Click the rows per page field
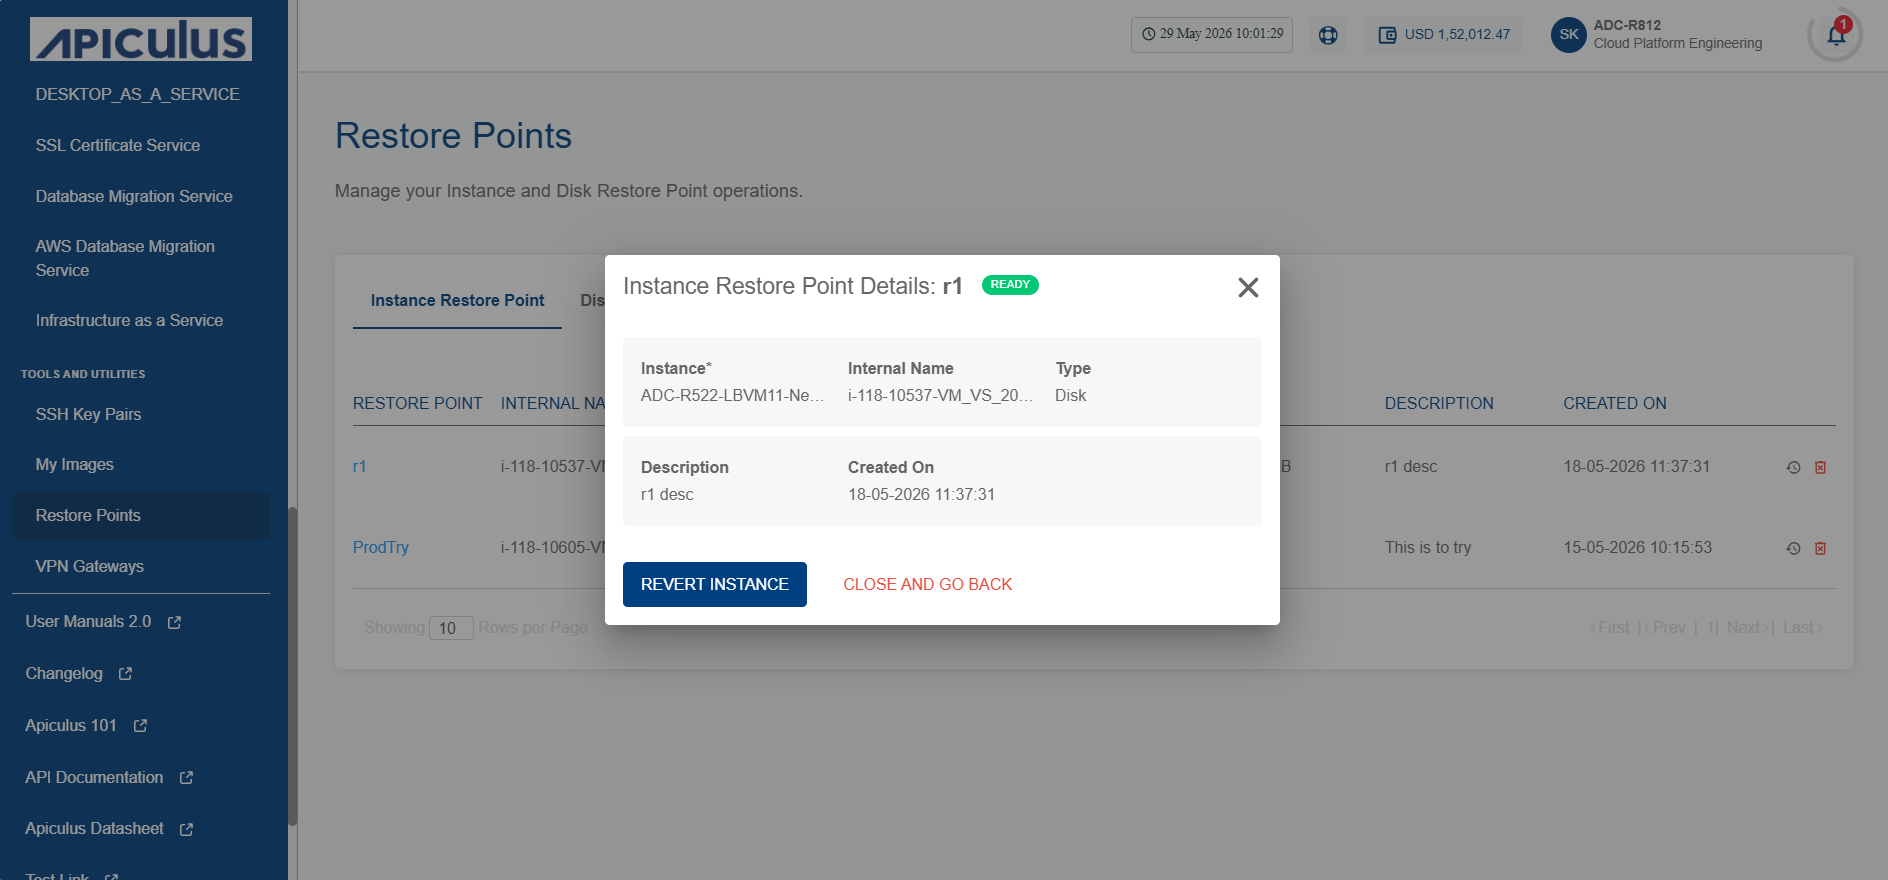The width and height of the screenshot is (1888, 880). (x=451, y=628)
